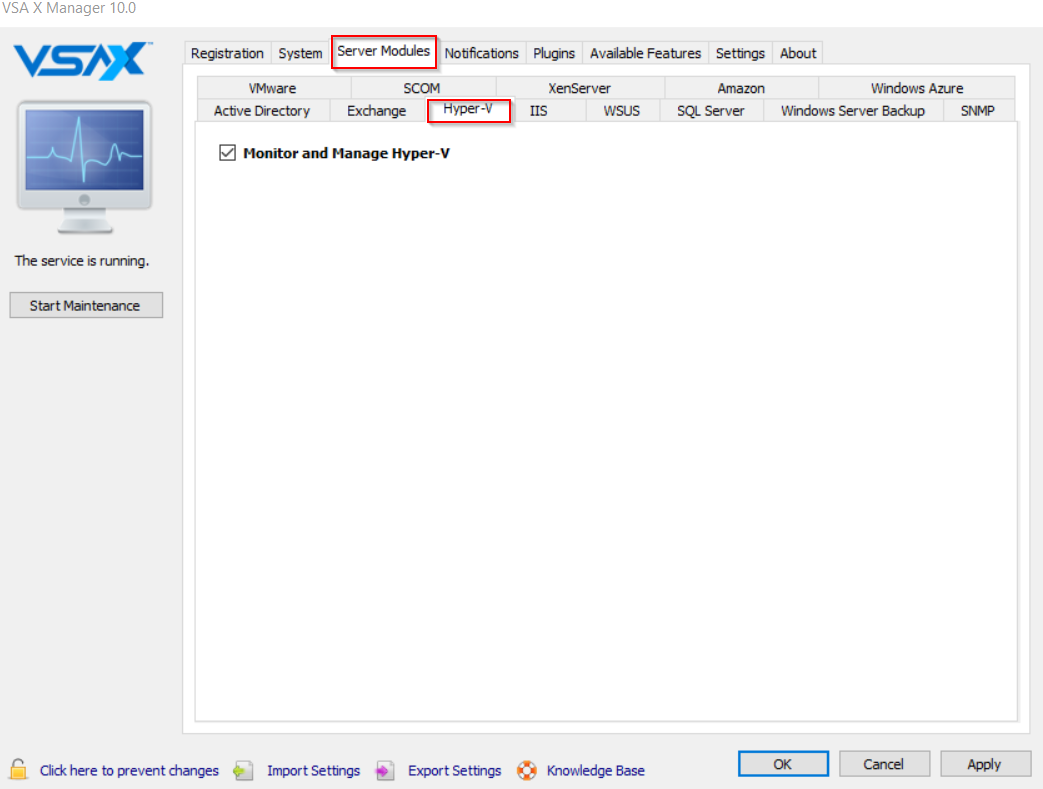Select the Hyper-V tab
1043x789 pixels.
(x=468, y=109)
